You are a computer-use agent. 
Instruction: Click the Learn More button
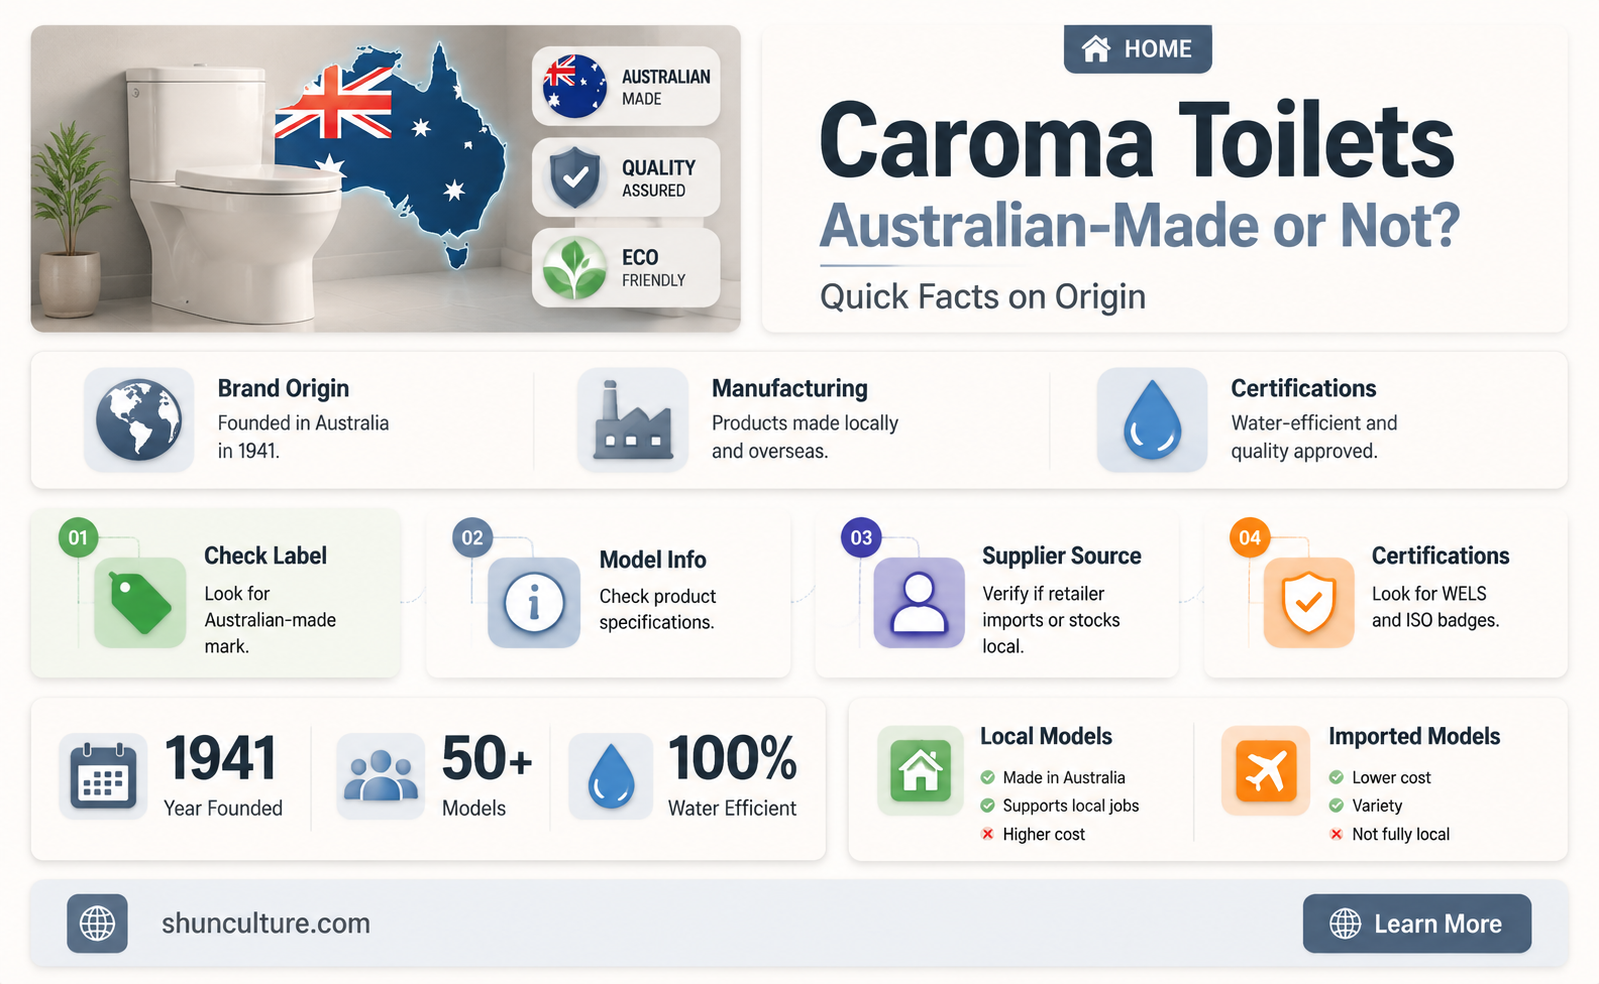point(1417,923)
